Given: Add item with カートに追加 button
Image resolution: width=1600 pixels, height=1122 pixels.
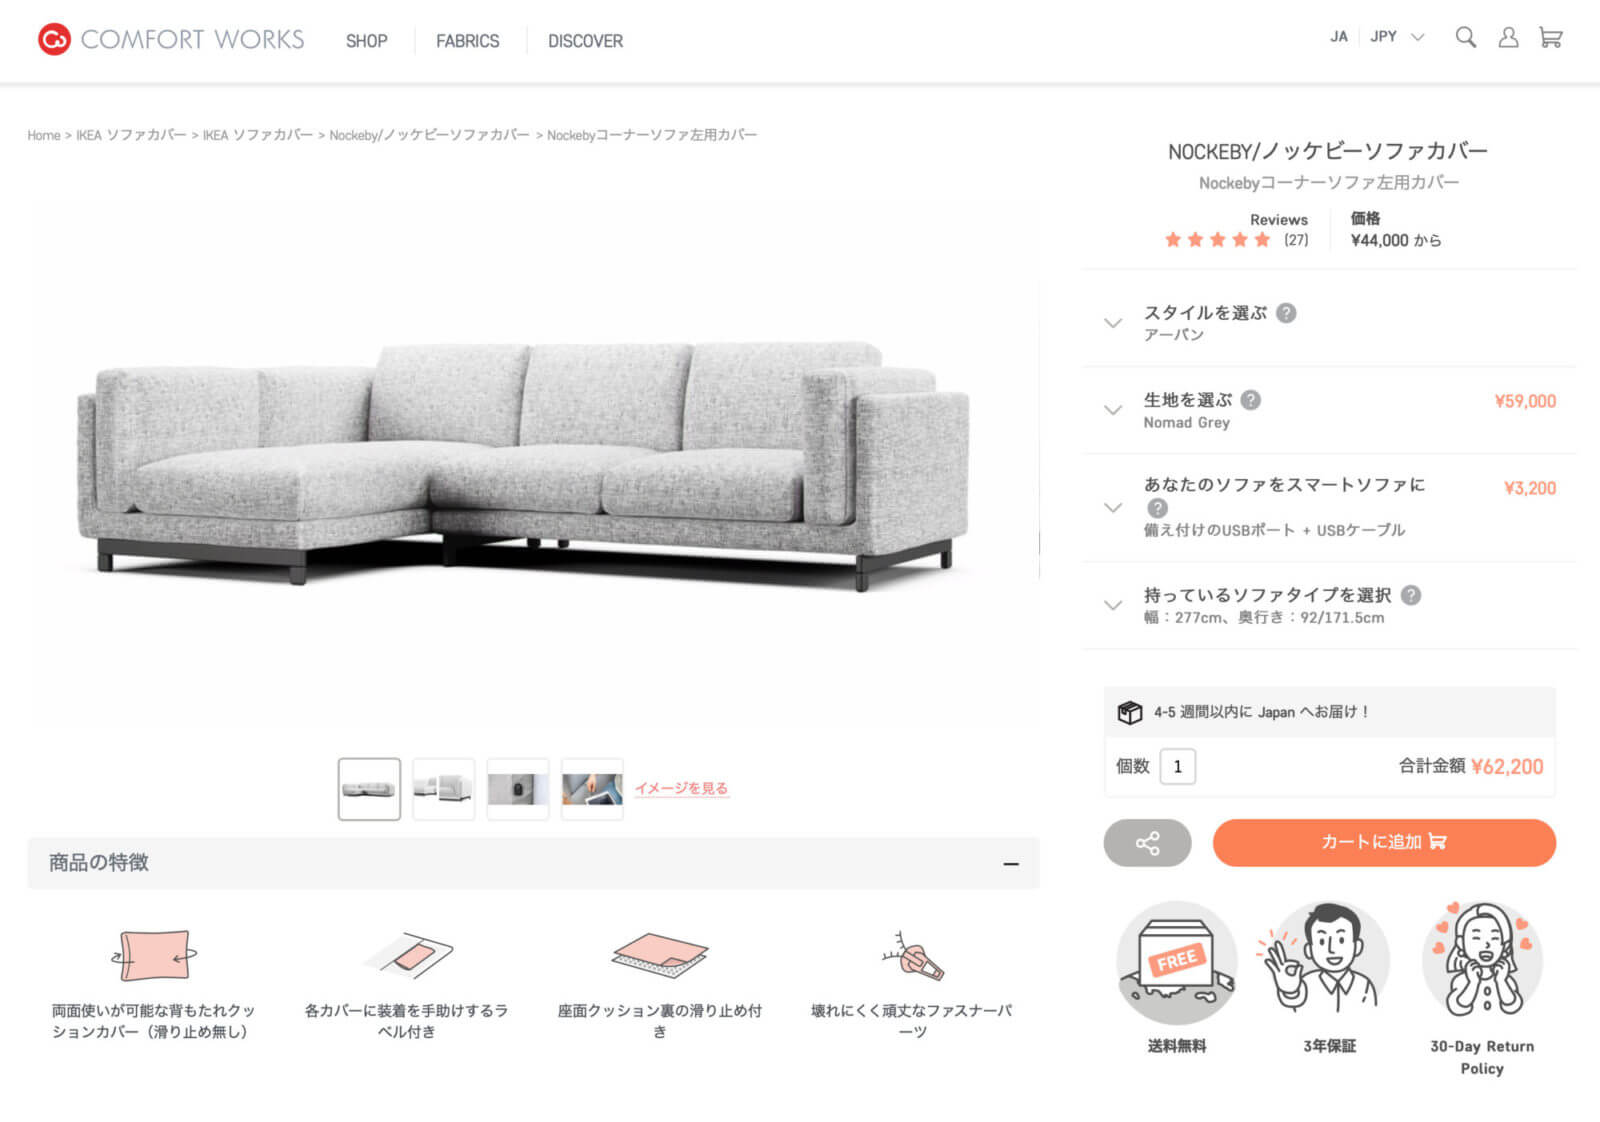Looking at the screenshot, I should [1384, 843].
